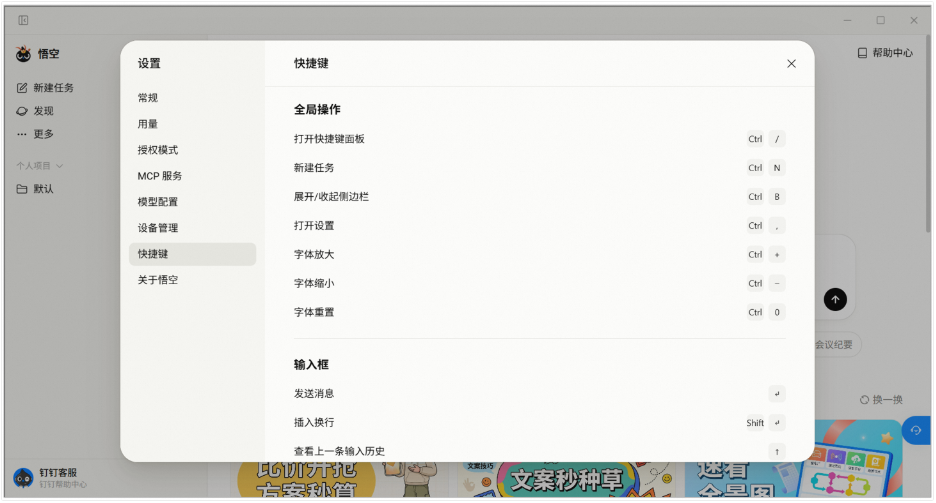Click the 查看上一条输入历史 row label
The width and height of the screenshot is (936, 503).
[x=339, y=452]
